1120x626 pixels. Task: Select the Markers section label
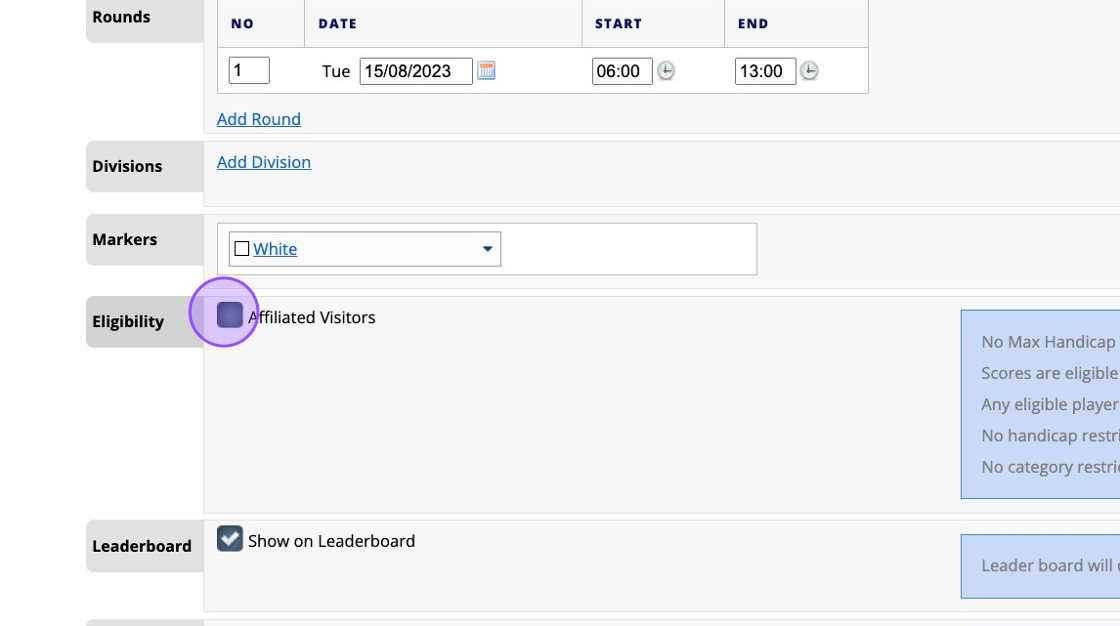[125, 240]
